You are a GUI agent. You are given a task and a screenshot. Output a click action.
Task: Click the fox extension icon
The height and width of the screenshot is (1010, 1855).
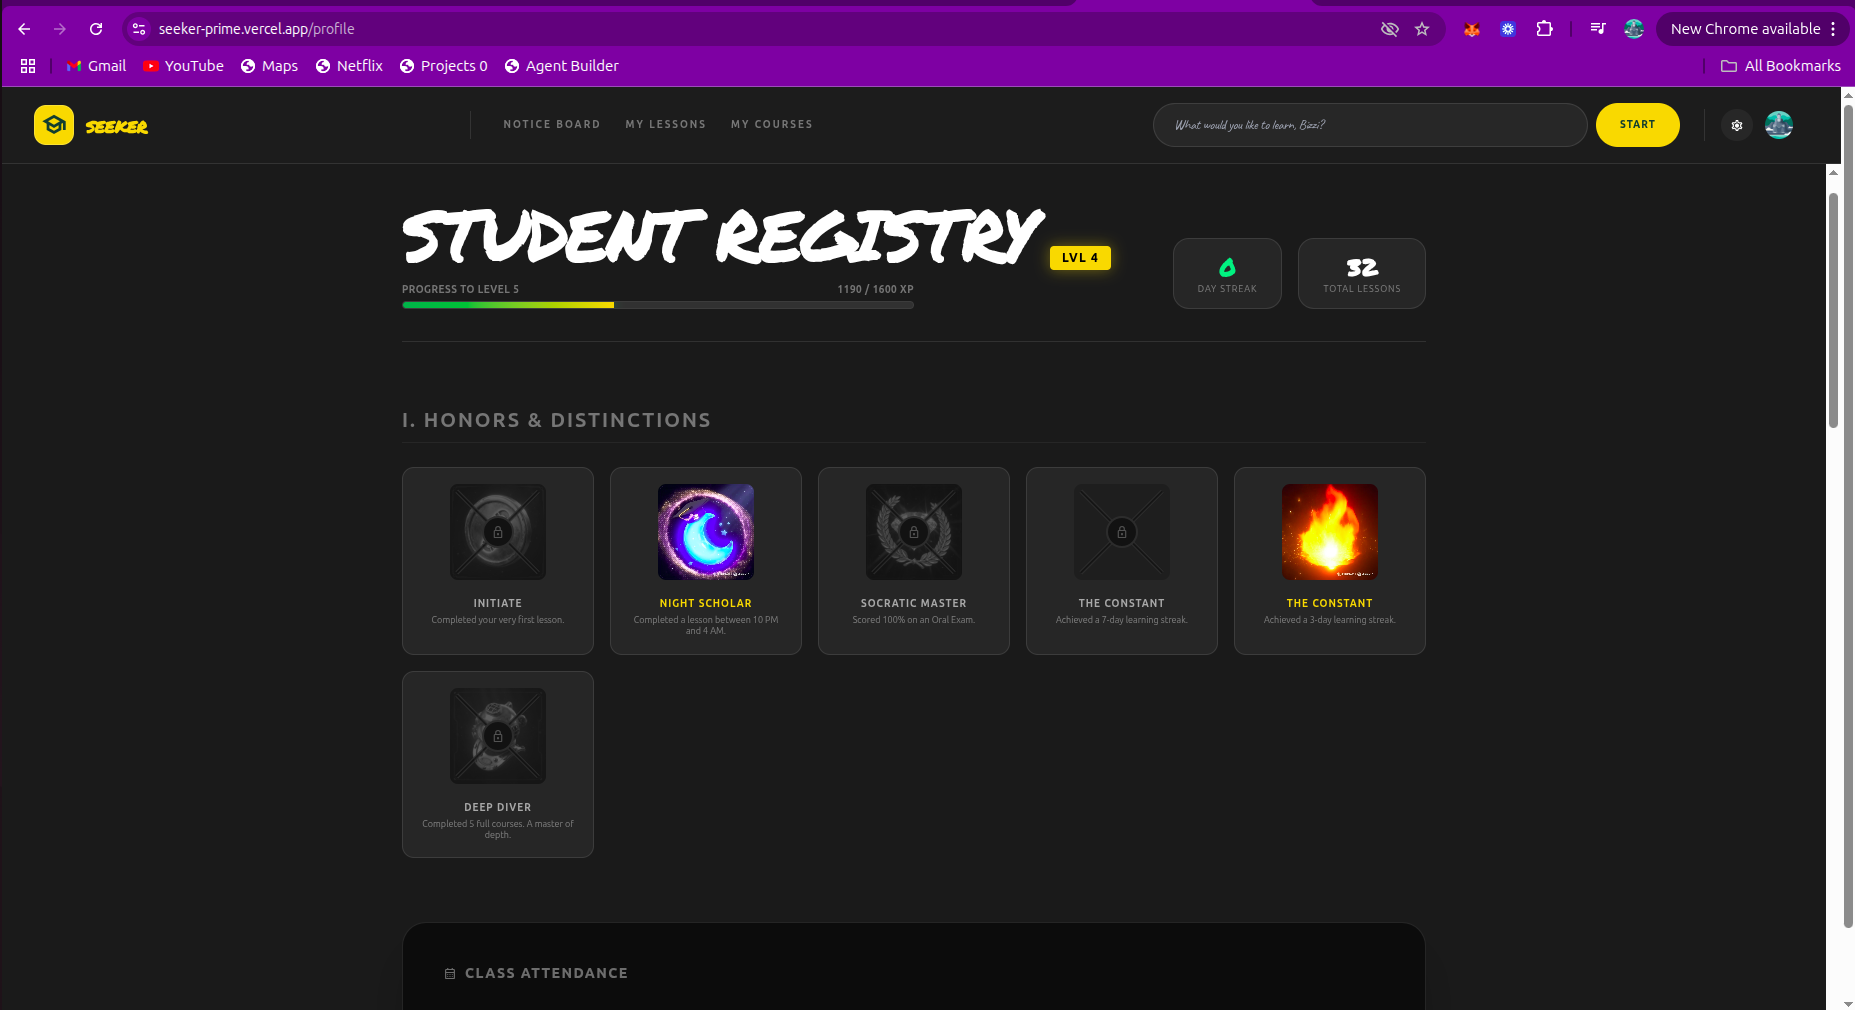tap(1472, 29)
